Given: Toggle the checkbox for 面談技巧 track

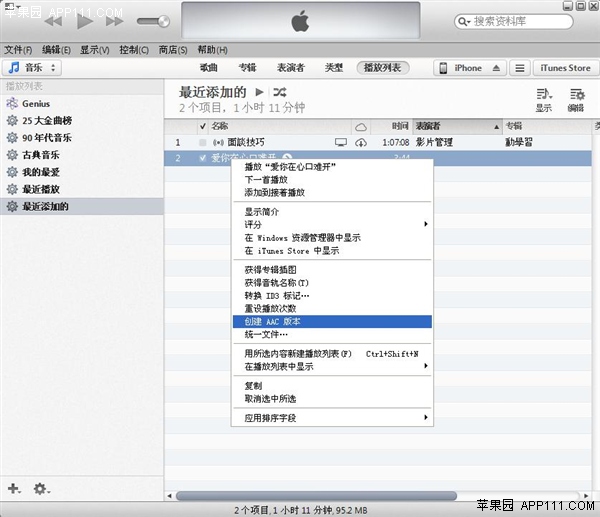Looking at the screenshot, I should coord(203,143).
